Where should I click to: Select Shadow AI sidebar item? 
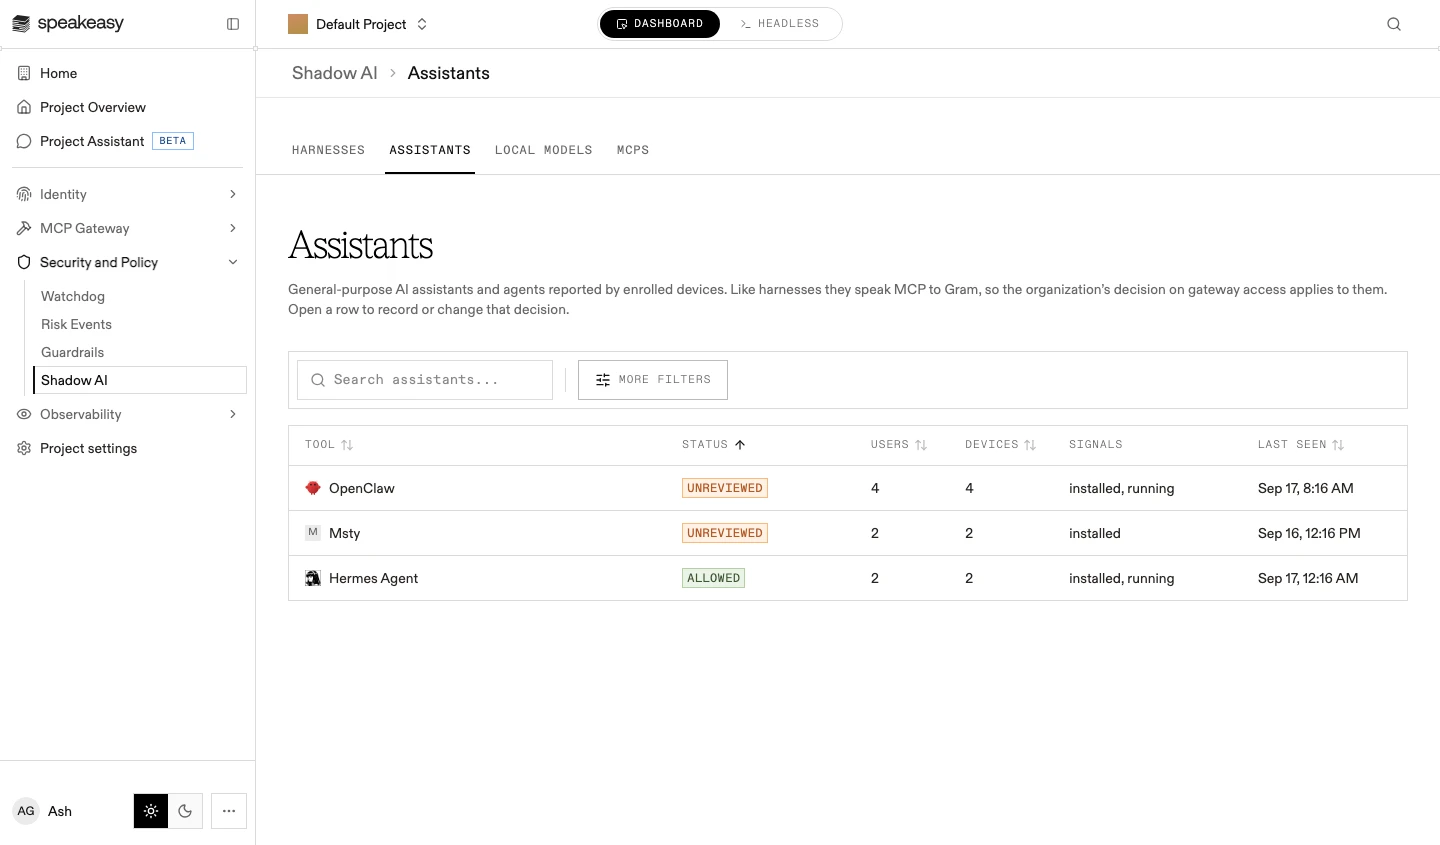click(x=140, y=380)
